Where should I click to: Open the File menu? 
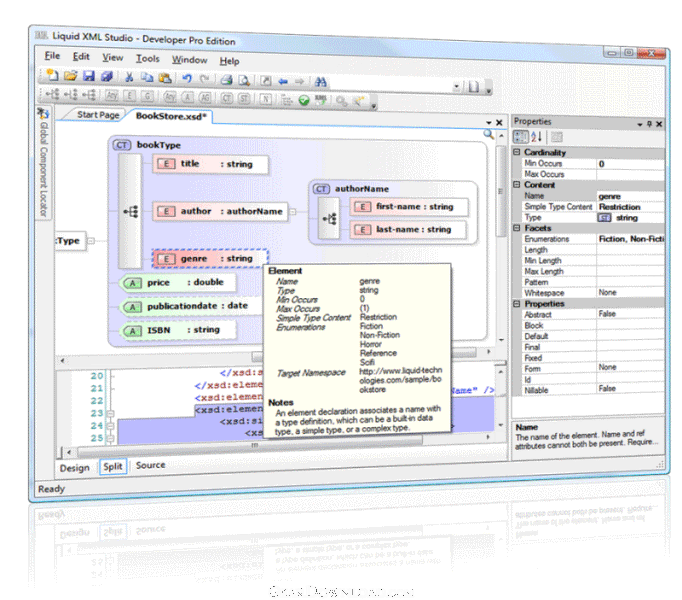(x=52, y=56)
